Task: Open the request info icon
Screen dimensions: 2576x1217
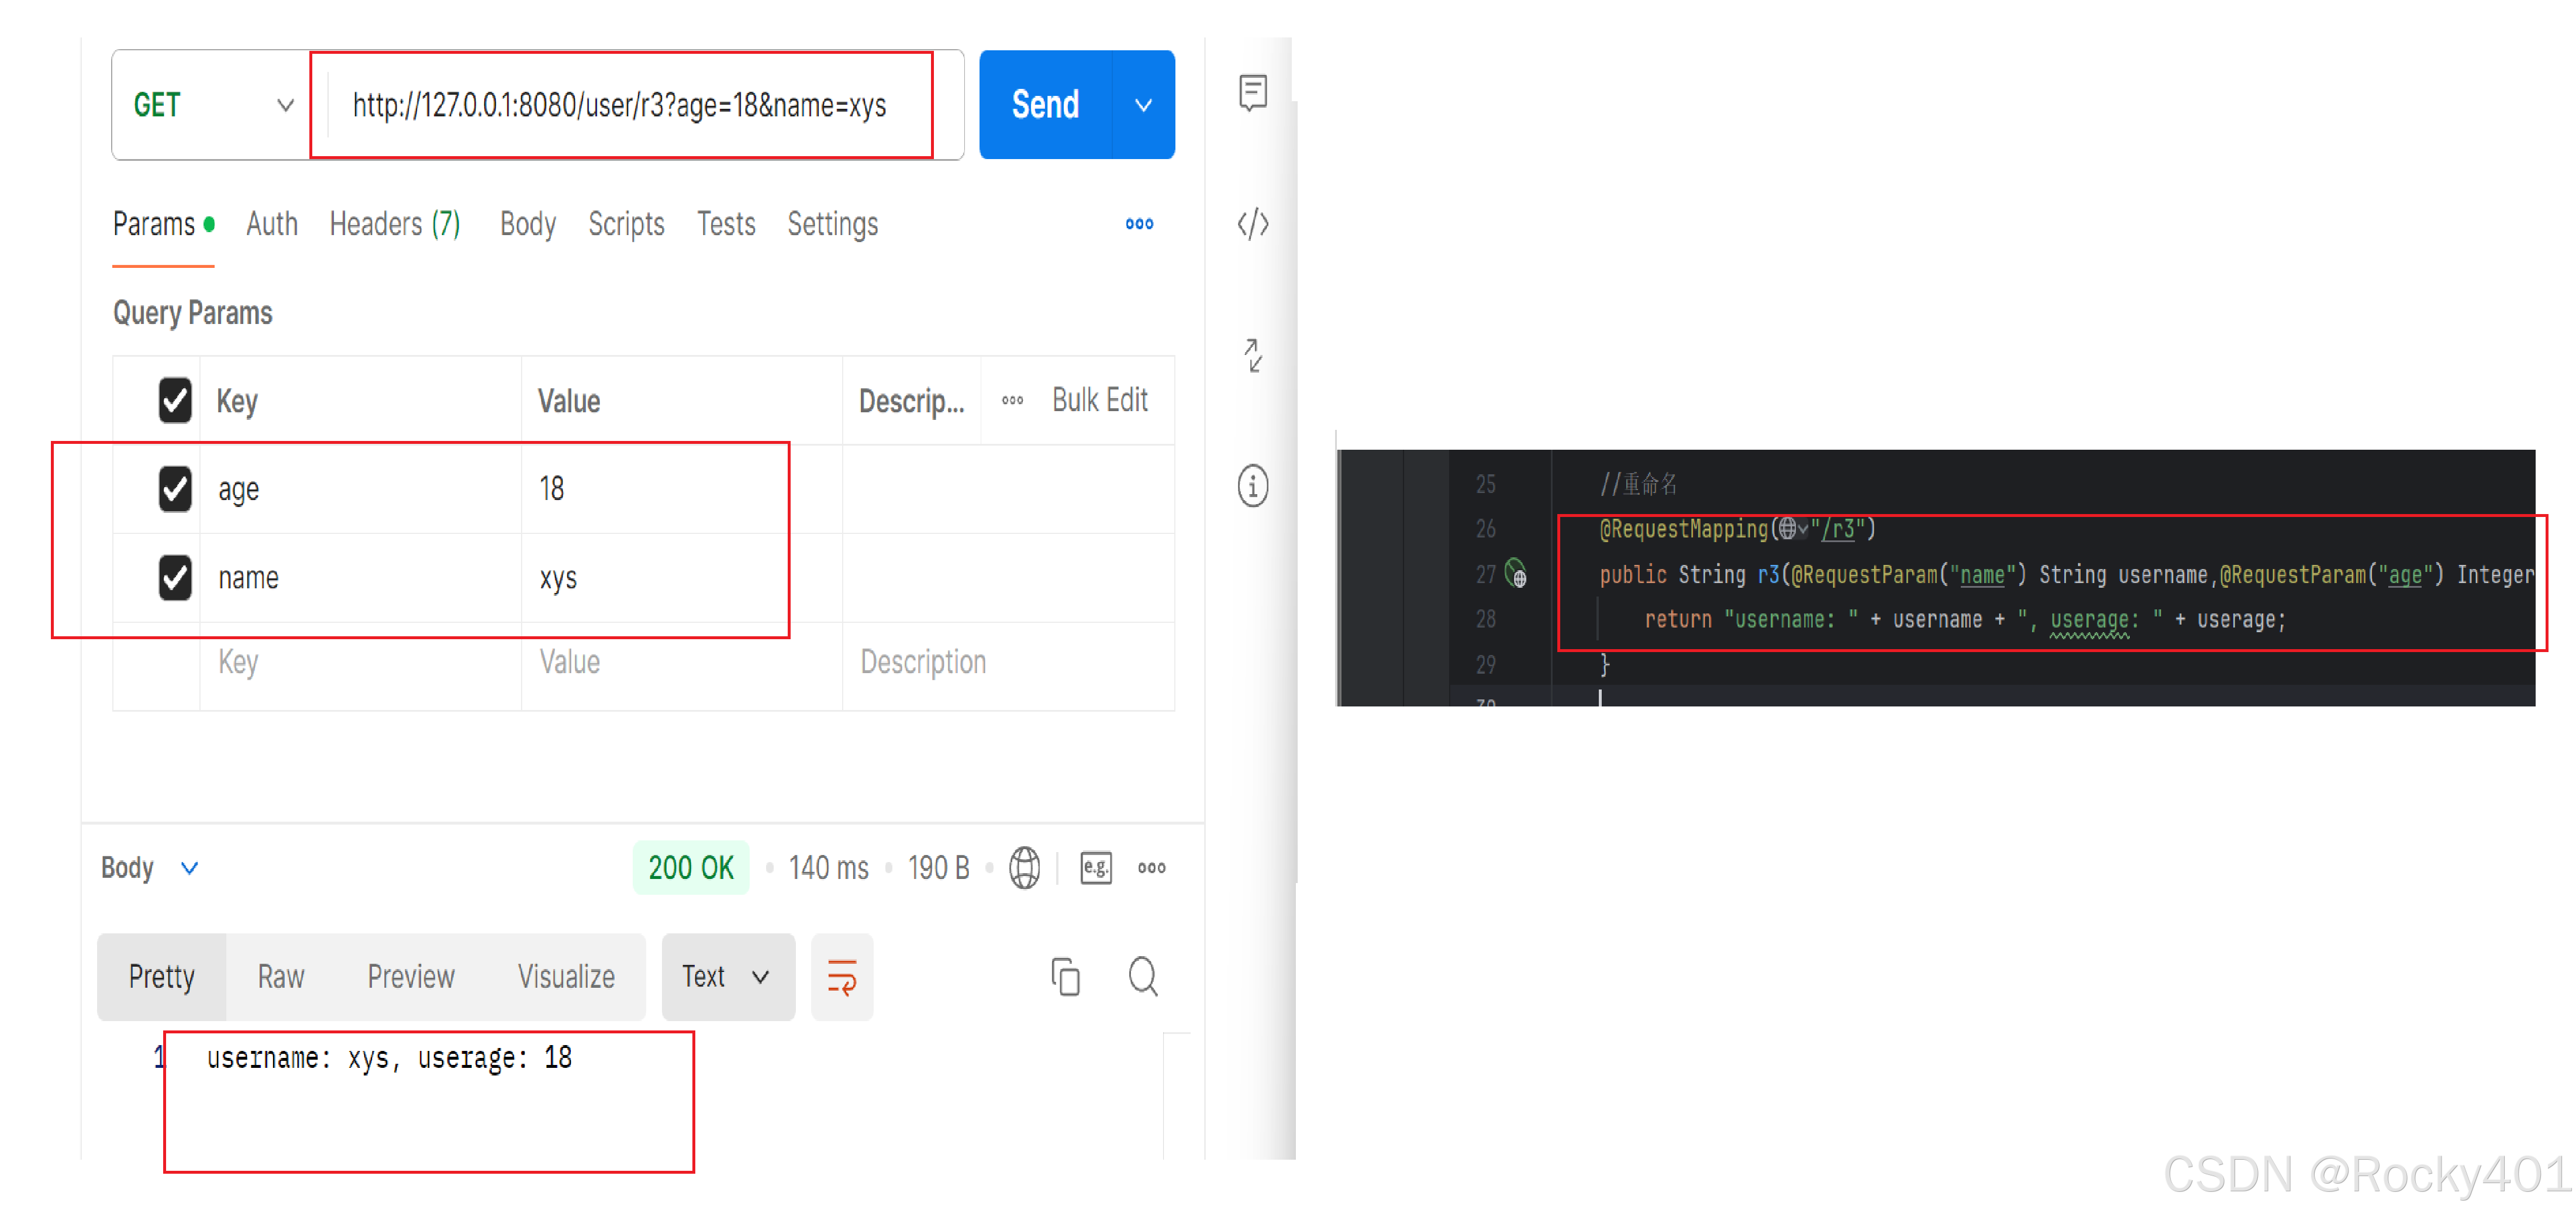Action: [x=1252, y=487]
